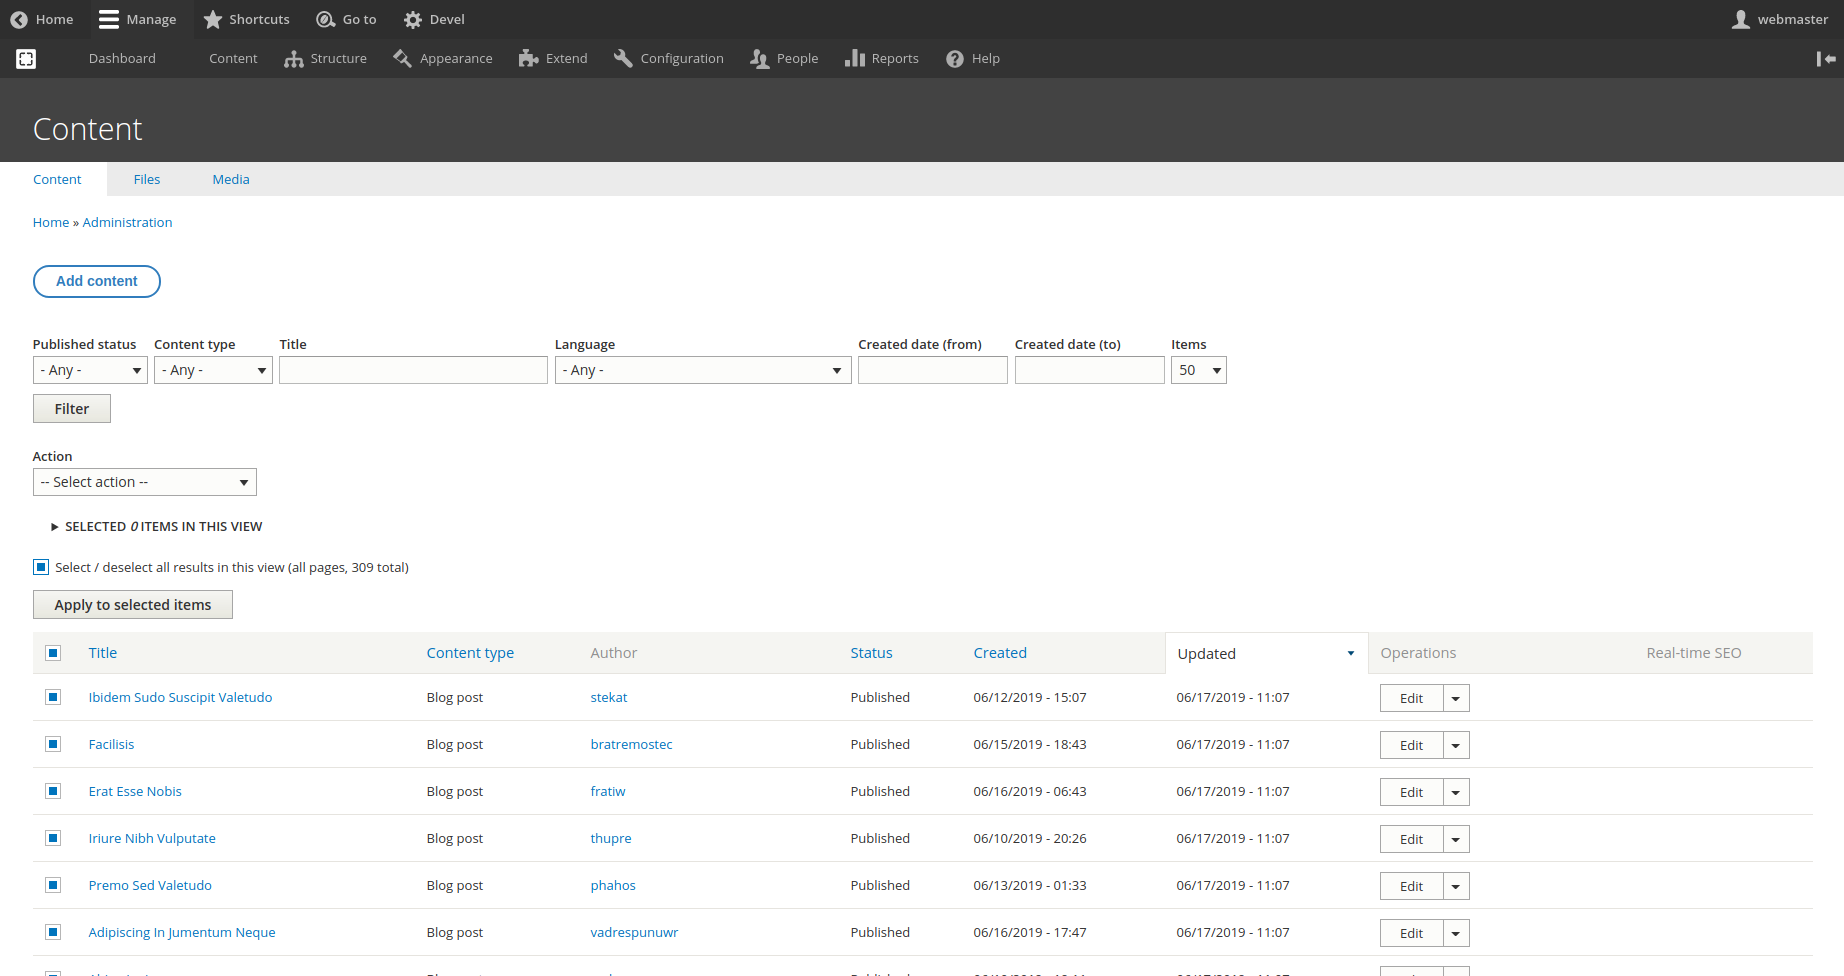Open the author link stekat
Image resolution: width=1844 pixels, height=976 pixels.
(608, 697)
